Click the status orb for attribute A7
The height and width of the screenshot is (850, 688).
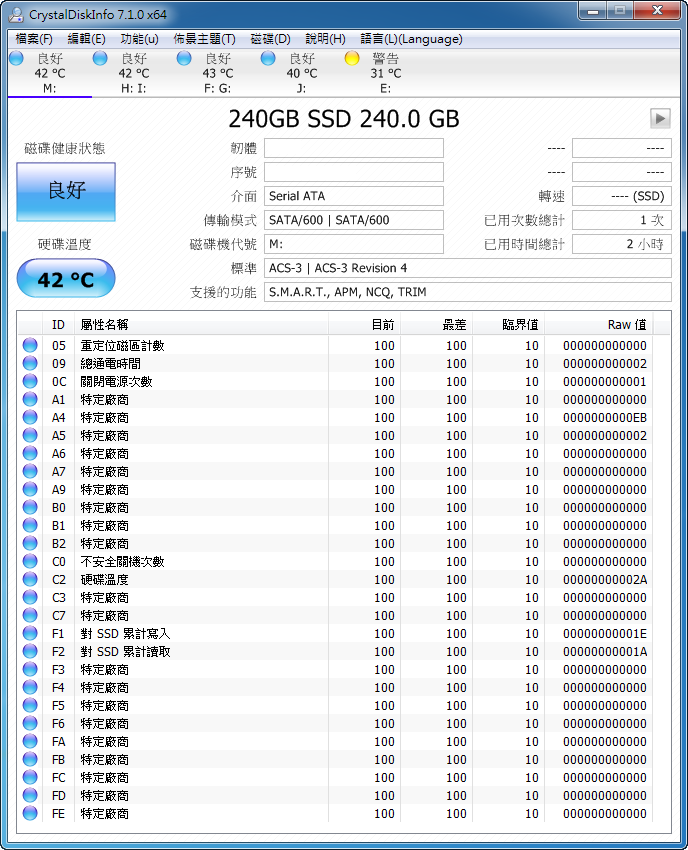(30, 471)
